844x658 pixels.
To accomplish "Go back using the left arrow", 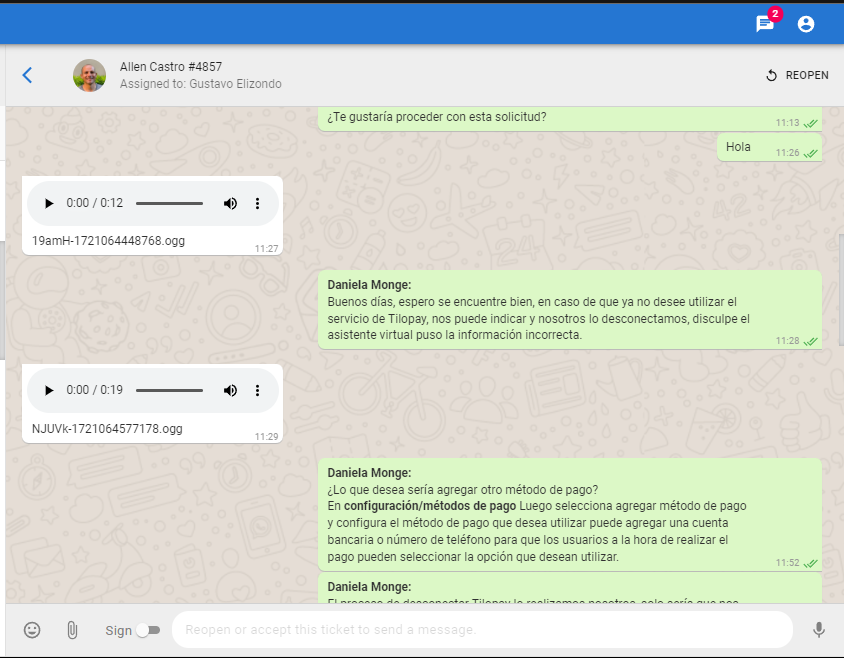I will click(27, 75).
